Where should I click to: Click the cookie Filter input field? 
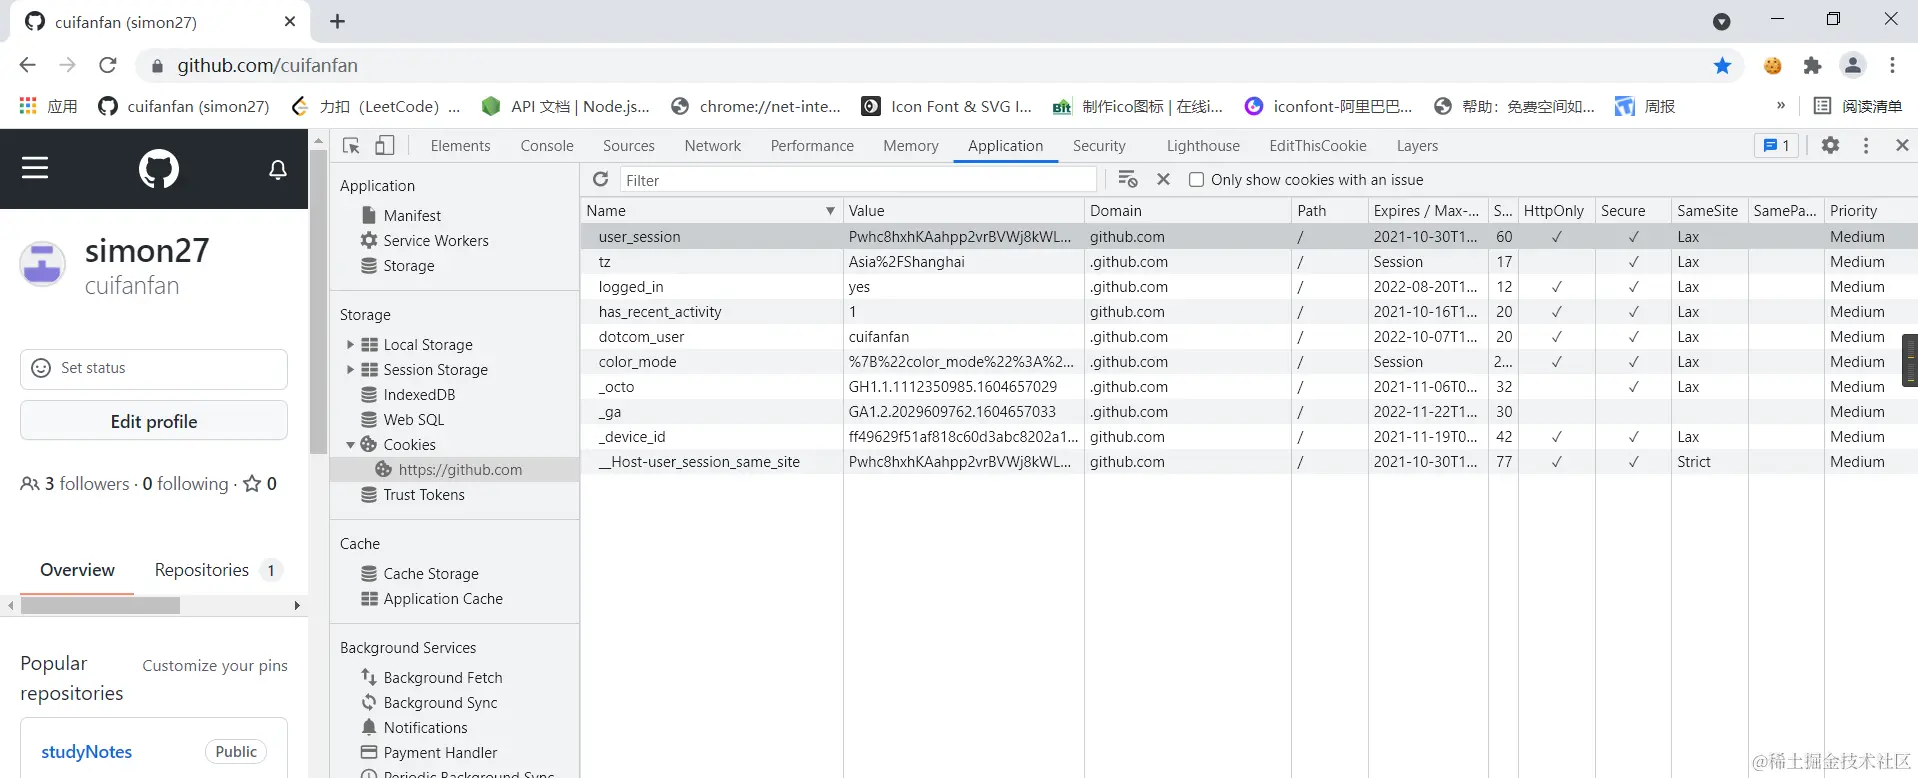[x=858, y=180]
